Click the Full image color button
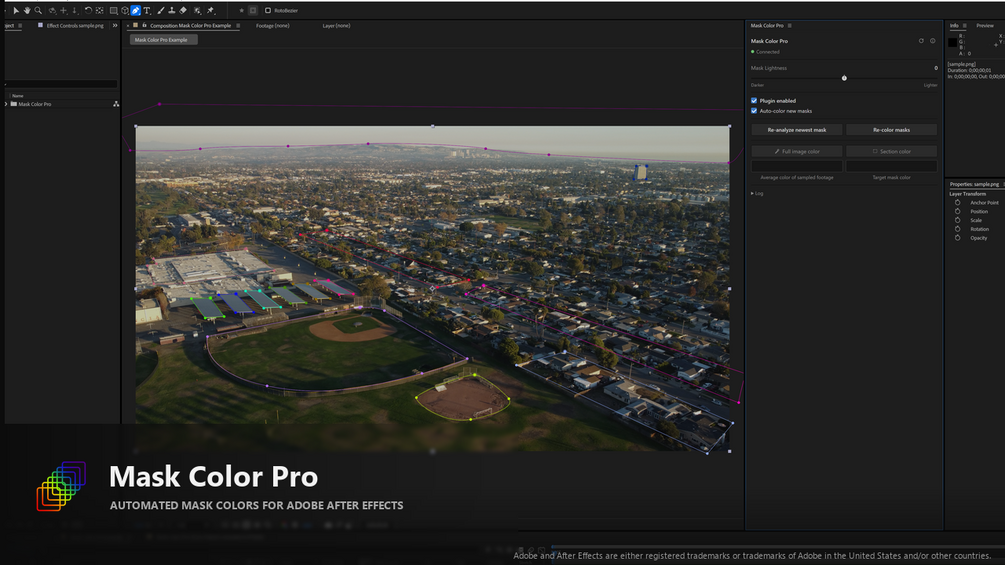 click(797, 151)
